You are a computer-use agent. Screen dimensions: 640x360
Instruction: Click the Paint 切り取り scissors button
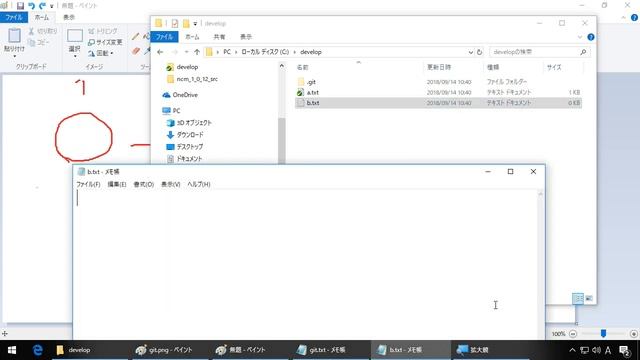(43, 31)
